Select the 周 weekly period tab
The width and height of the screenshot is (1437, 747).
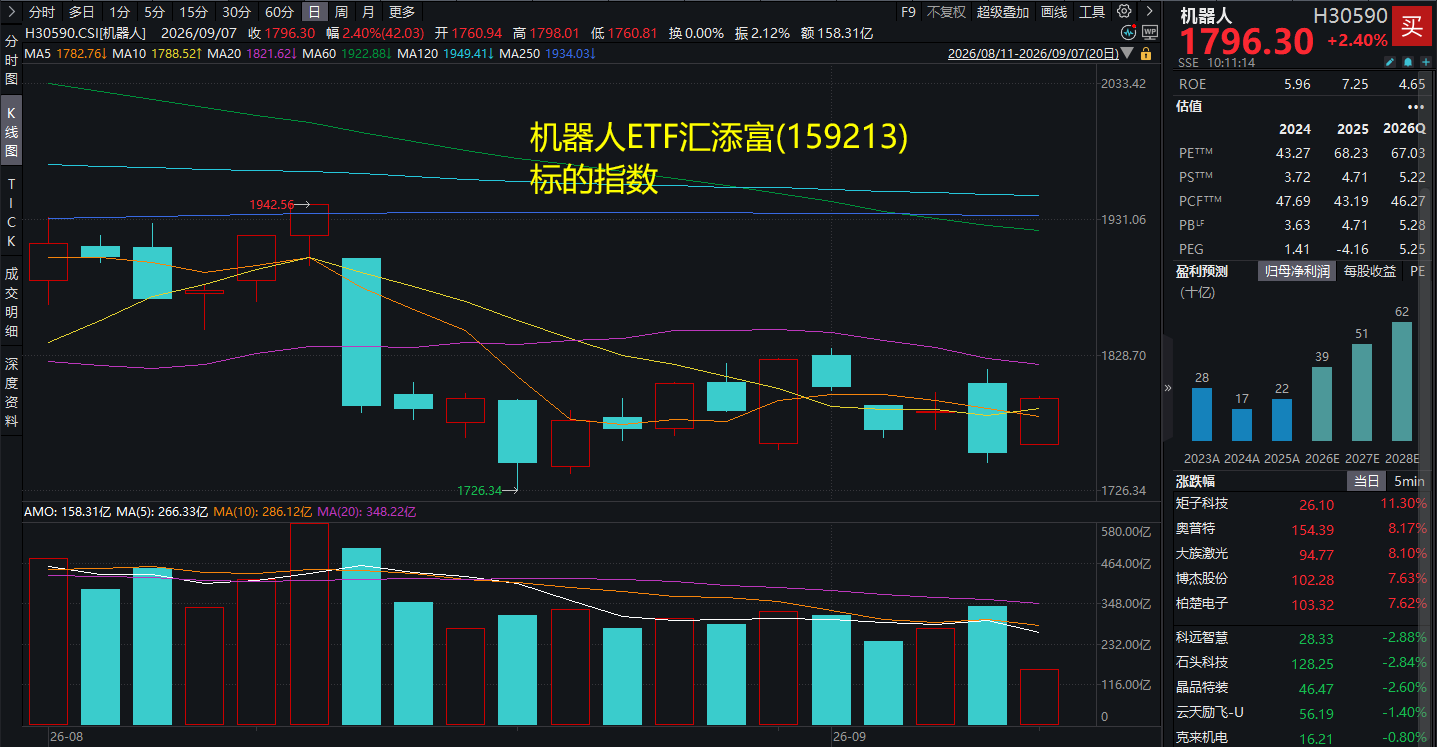pos(342,12)
